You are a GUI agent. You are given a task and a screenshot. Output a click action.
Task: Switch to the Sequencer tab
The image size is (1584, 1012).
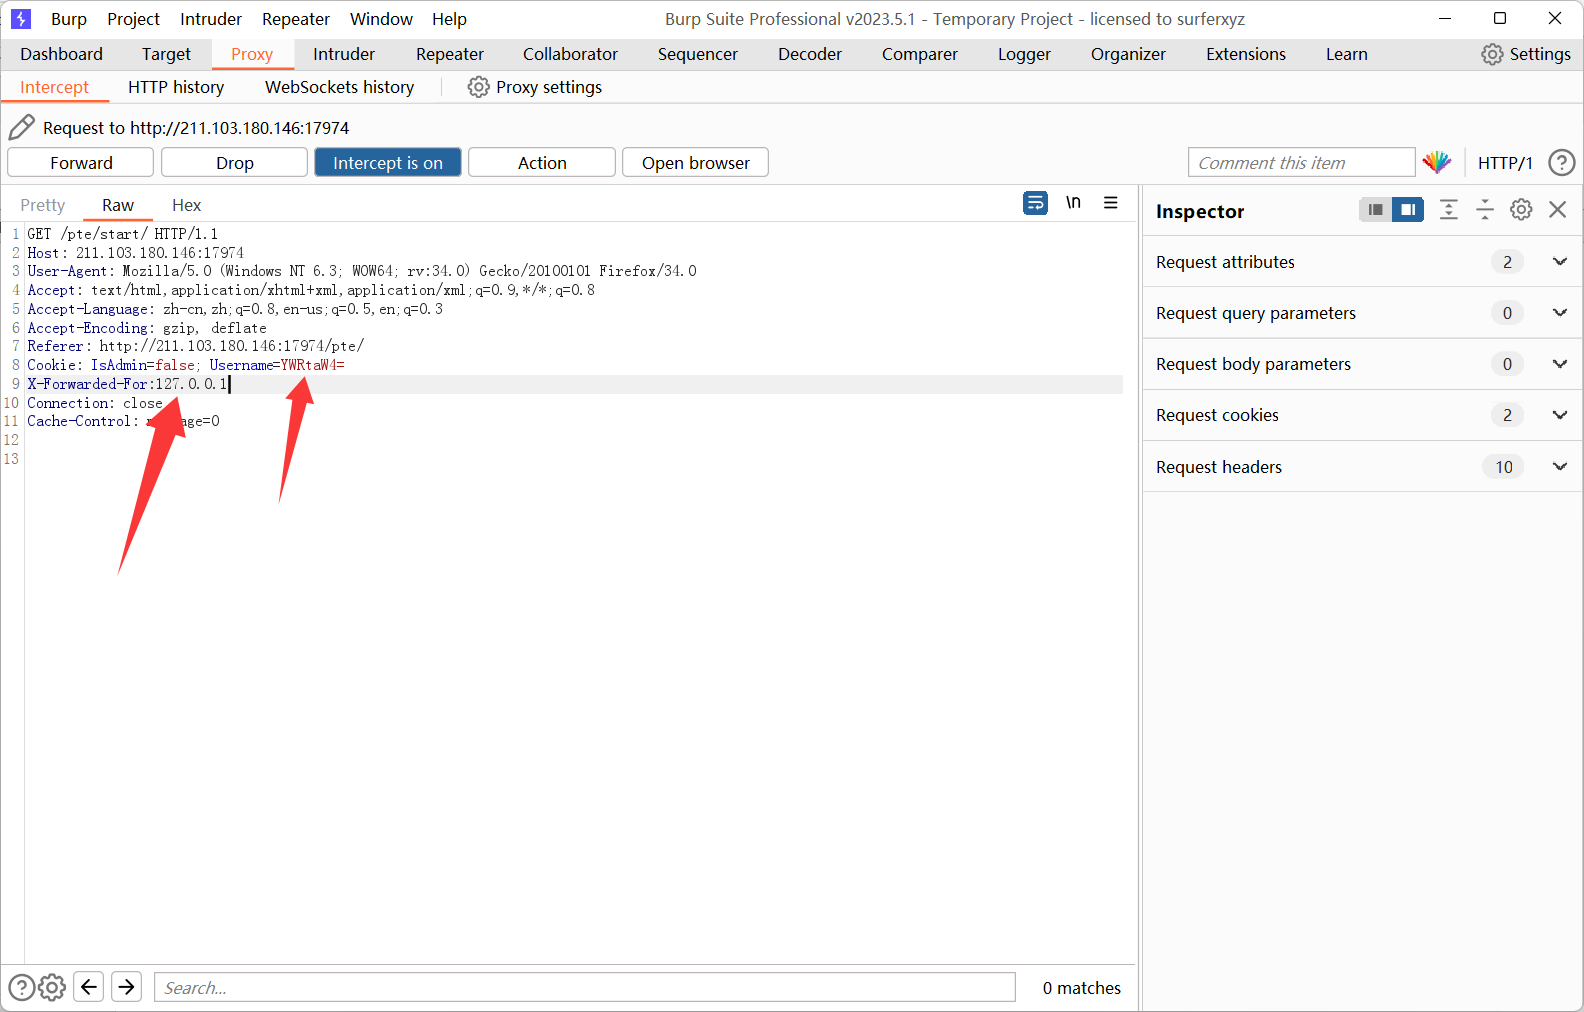click(x=698, y=54)
